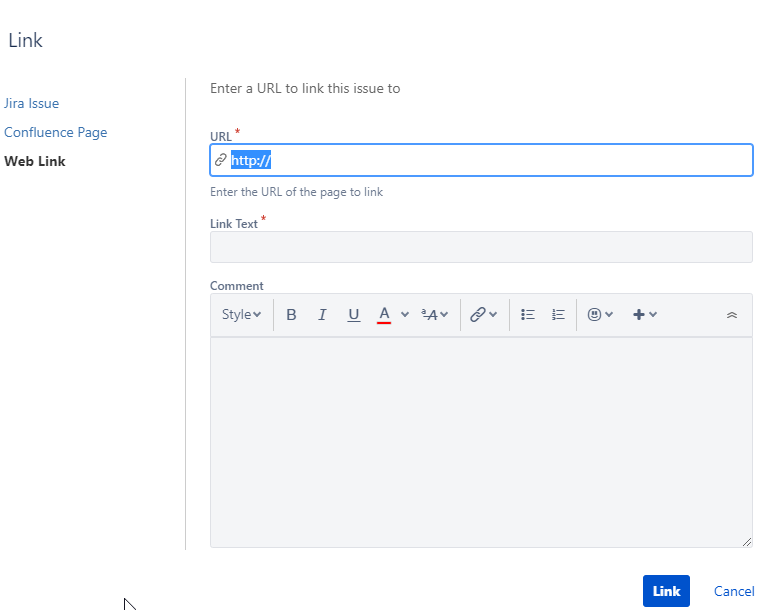
Task: Expand the plus menu dropdown arrow
Action: (x=653, y=314)
